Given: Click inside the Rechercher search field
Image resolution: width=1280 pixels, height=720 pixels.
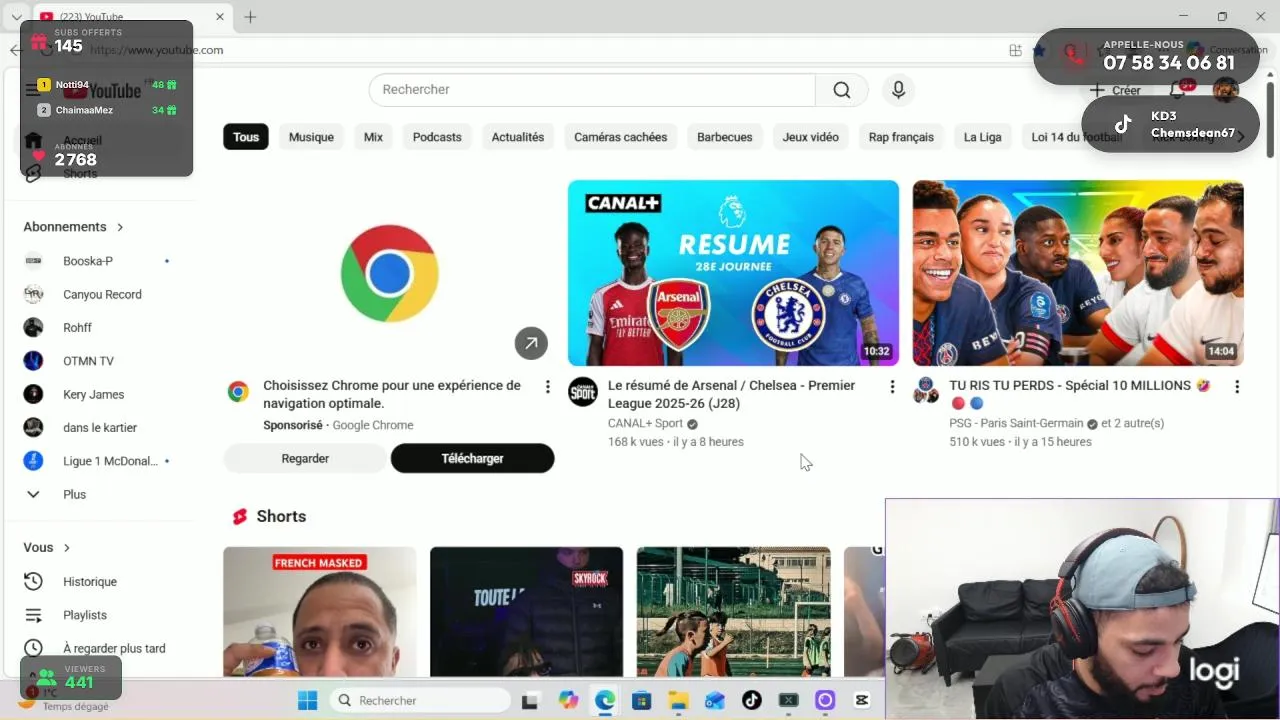Looking at the screenshot, I should click(x=592, y=90).
